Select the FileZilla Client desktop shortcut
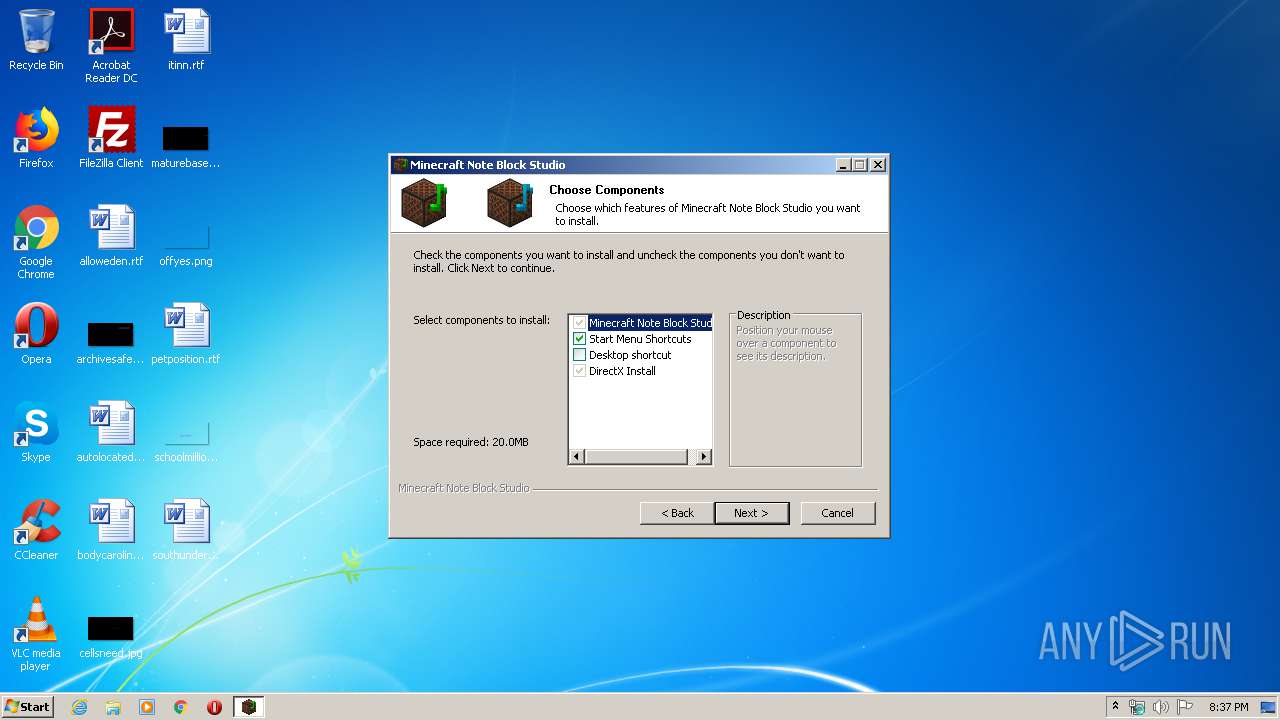This screenshot has width=1280, height=720. coord(111,138)
